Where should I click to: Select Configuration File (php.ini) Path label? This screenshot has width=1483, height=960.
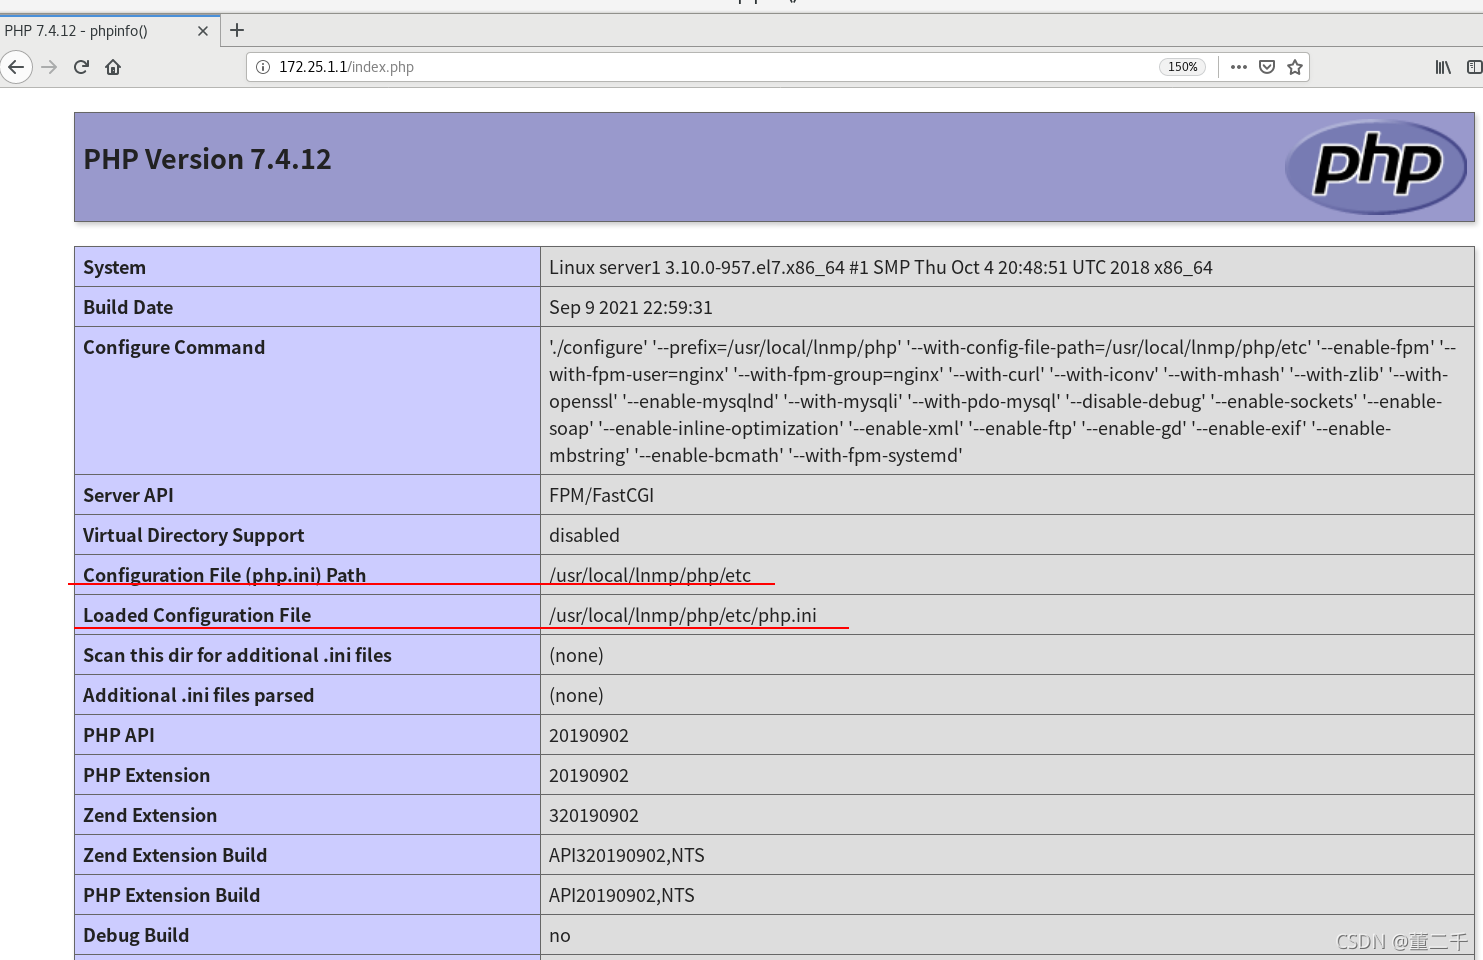coord(224,575)
